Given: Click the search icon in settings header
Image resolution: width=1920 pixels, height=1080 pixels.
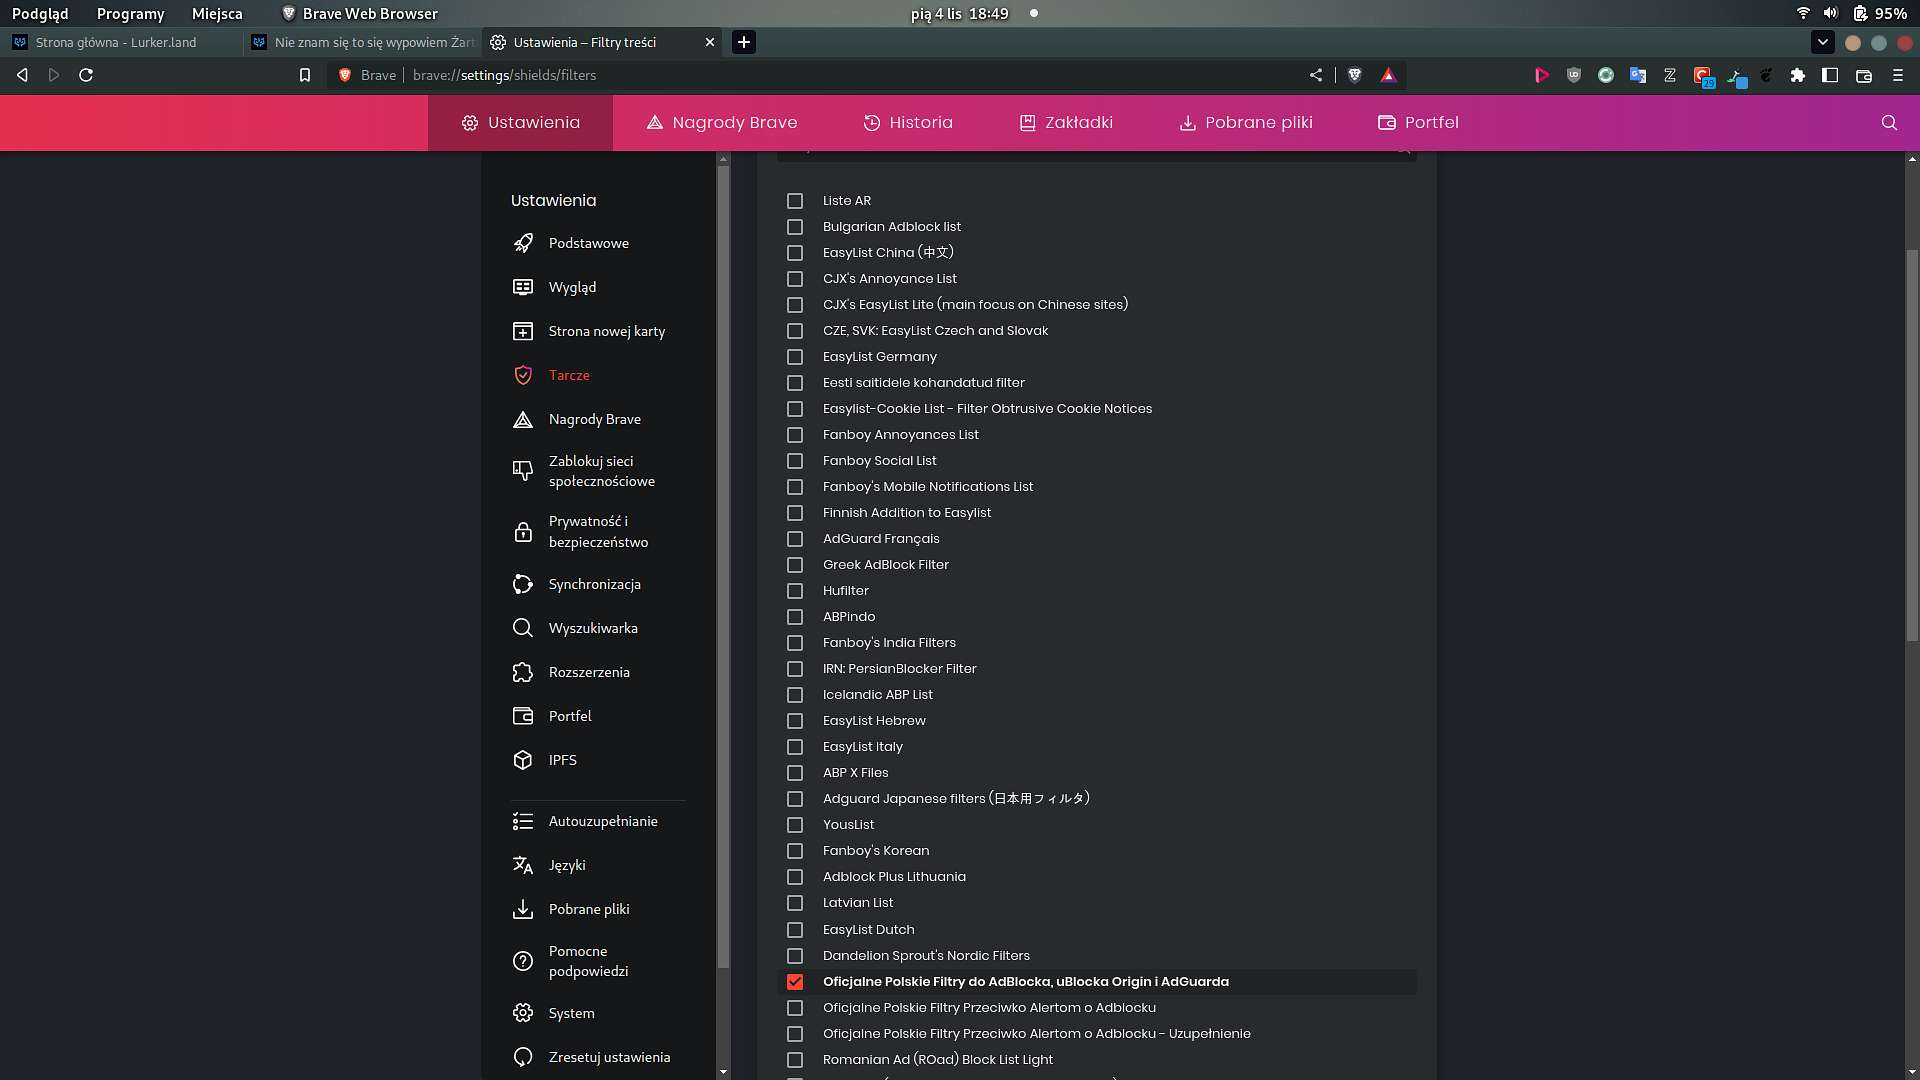Looking at the screenshot, I should 1889,122.
